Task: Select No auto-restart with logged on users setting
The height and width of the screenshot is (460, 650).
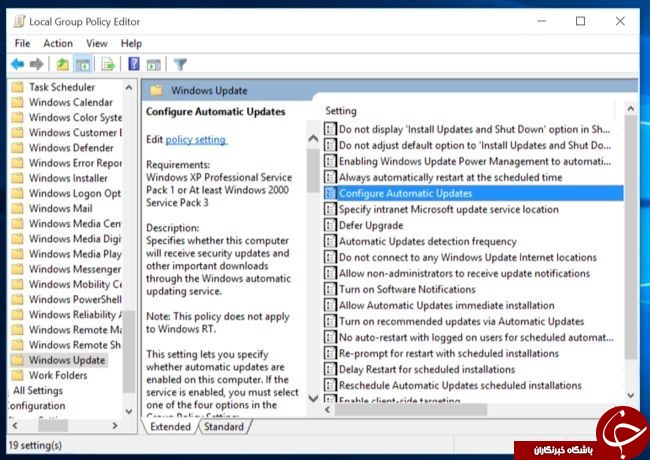Action: click(x=476, y=337)
